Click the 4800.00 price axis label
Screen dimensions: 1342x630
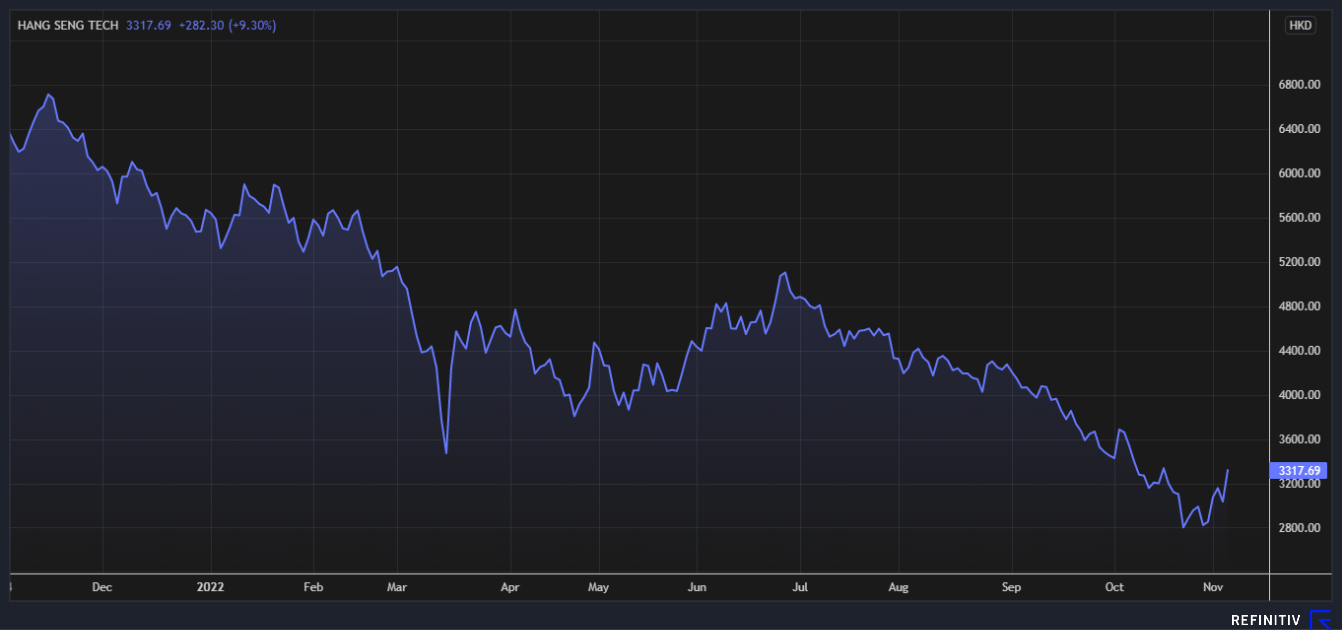(x=1300, y=306)
